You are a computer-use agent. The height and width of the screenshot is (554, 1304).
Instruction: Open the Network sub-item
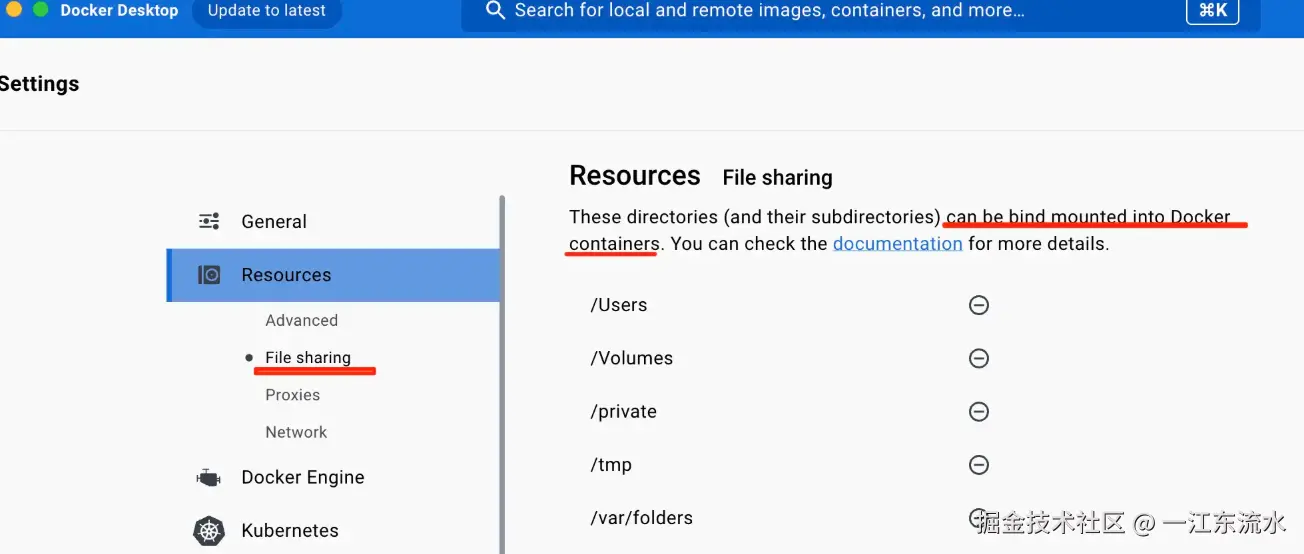pyautogui.click(x=296, y=432)
